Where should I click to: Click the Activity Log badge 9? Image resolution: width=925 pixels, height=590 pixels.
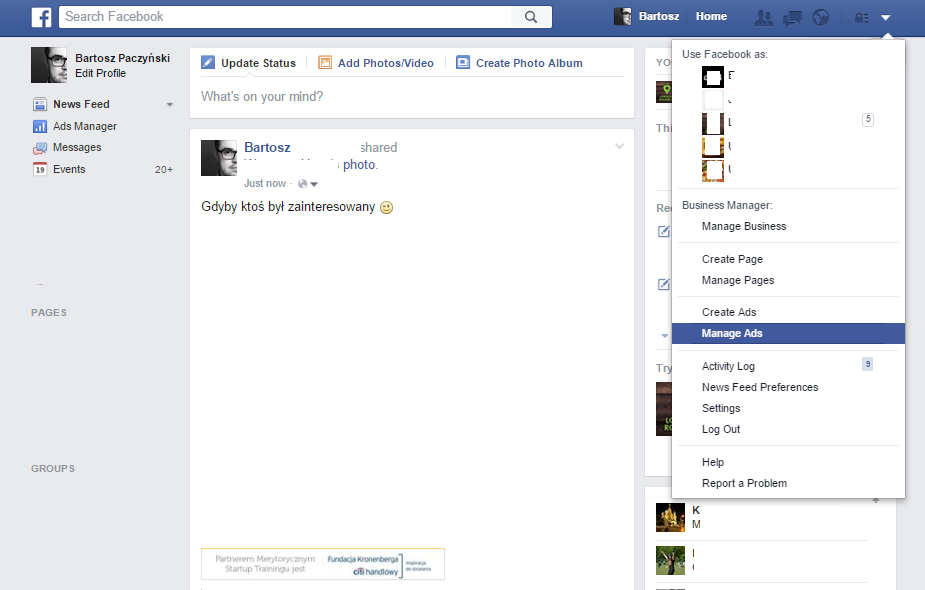(867, 364)
